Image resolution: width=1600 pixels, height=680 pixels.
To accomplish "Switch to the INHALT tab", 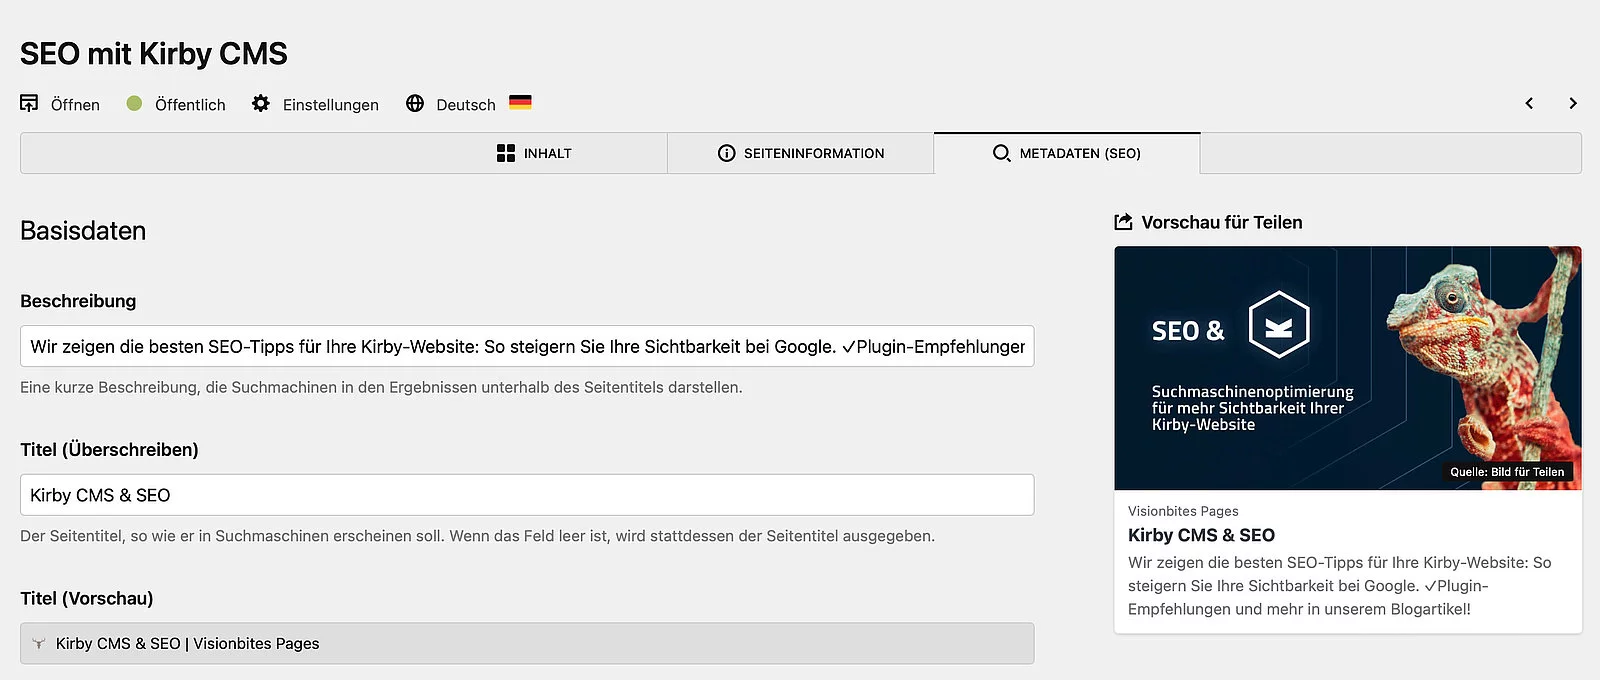I will [x=534, y=153].
